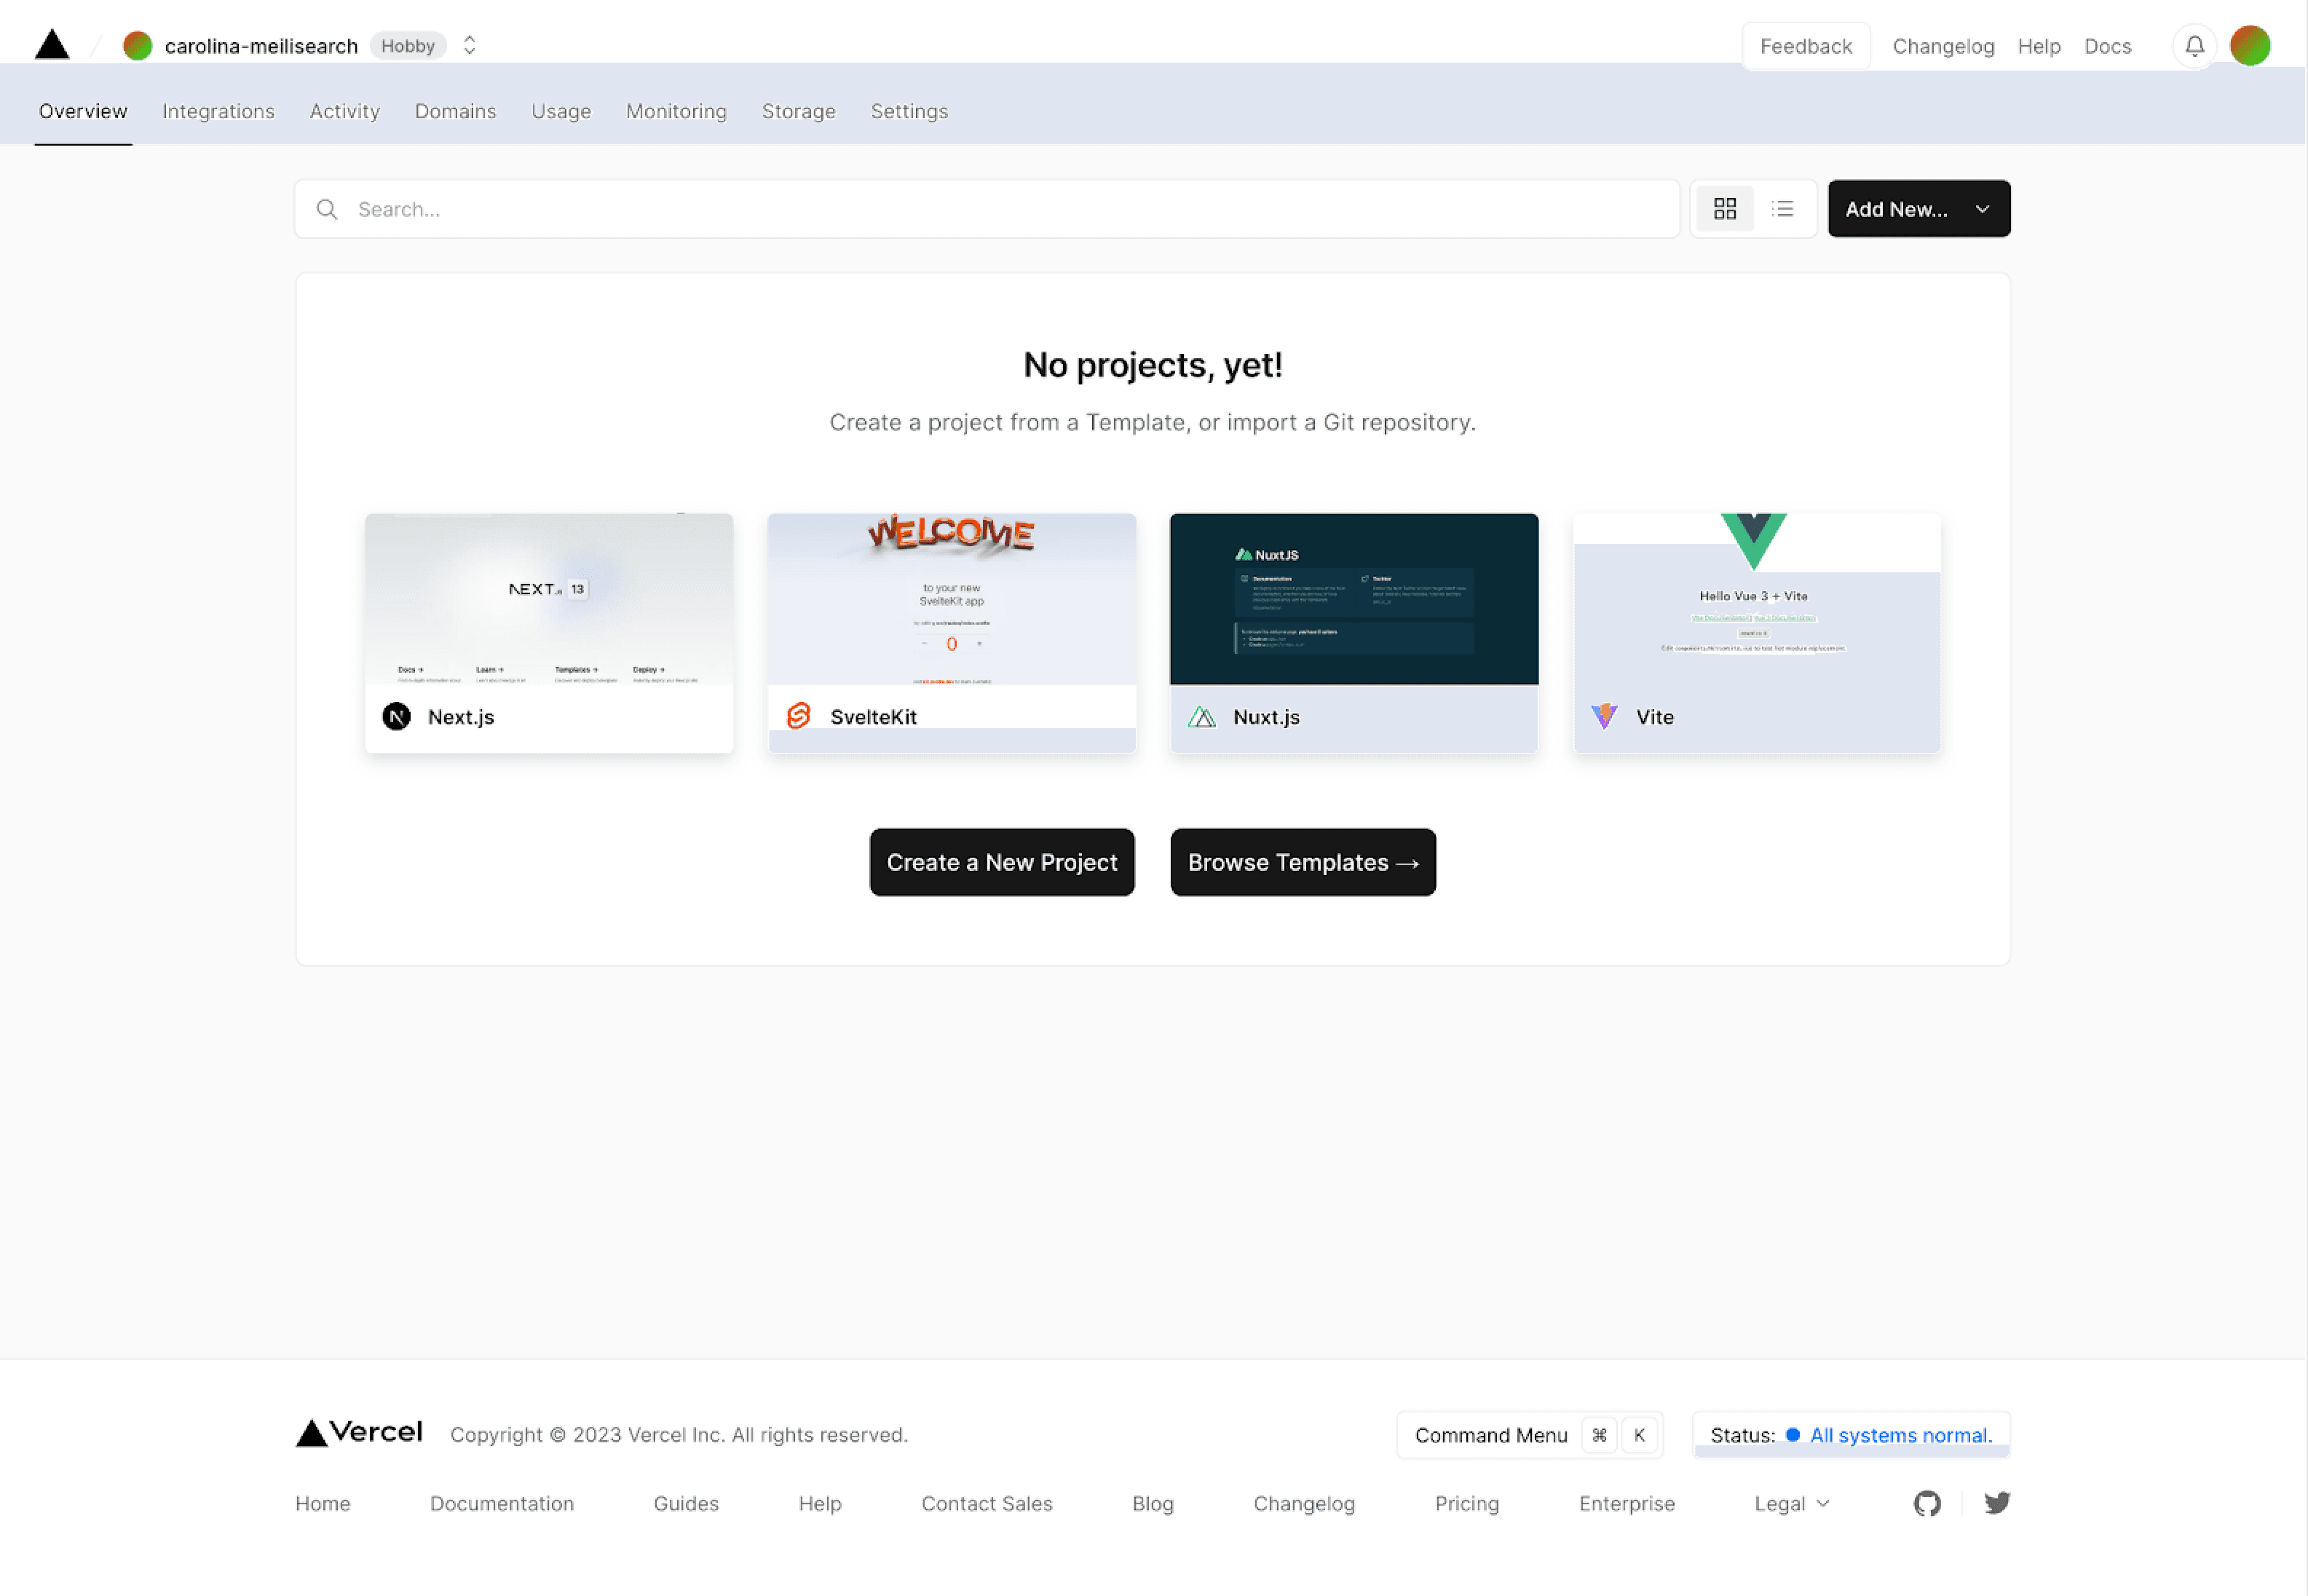Switch to the Domains tab
Viewport: 2308px width, 1596px height.
pos(455,111)
